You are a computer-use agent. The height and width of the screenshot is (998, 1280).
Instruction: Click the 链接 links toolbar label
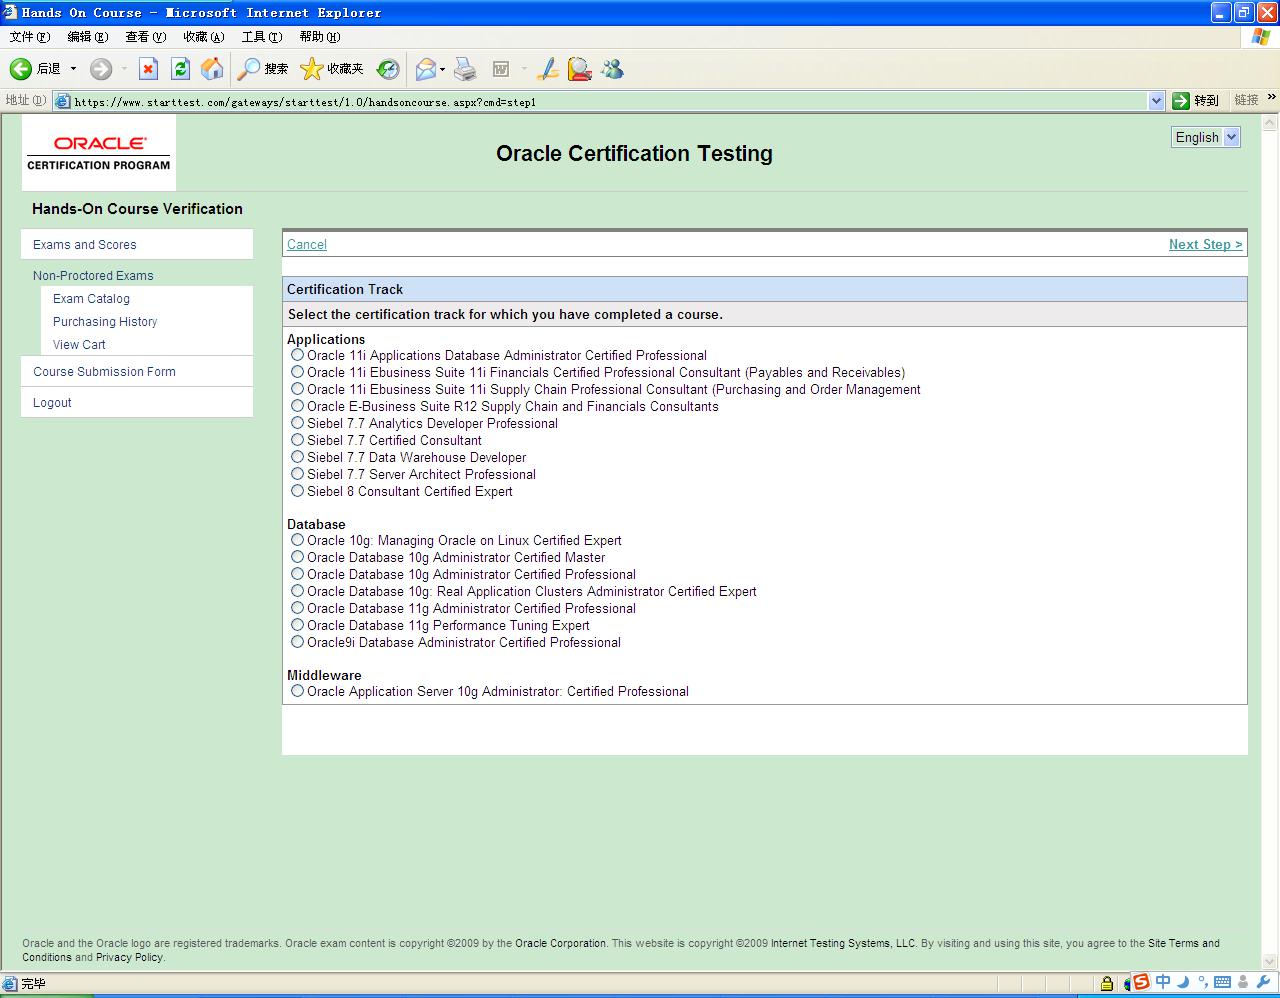pyautogui.click(x=1246, y=100)
